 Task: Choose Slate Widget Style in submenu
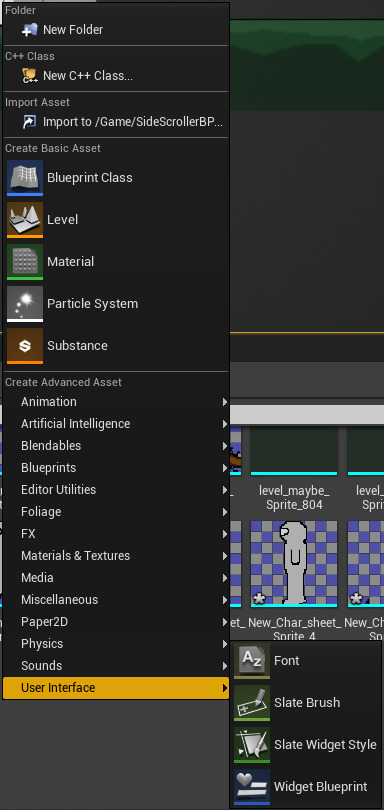(x=306, y=745)
